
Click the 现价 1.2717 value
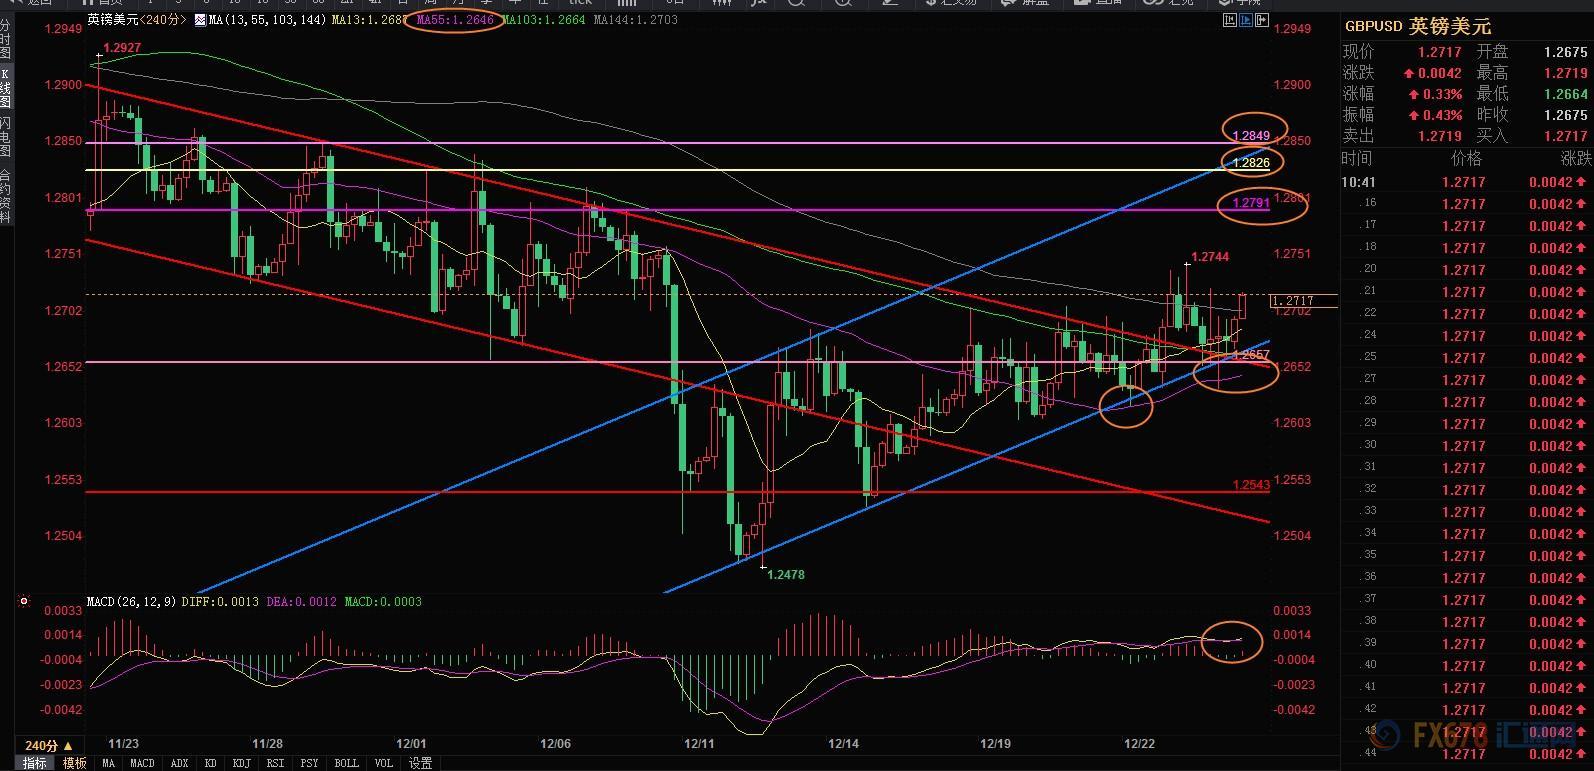tap(1438, 52)
